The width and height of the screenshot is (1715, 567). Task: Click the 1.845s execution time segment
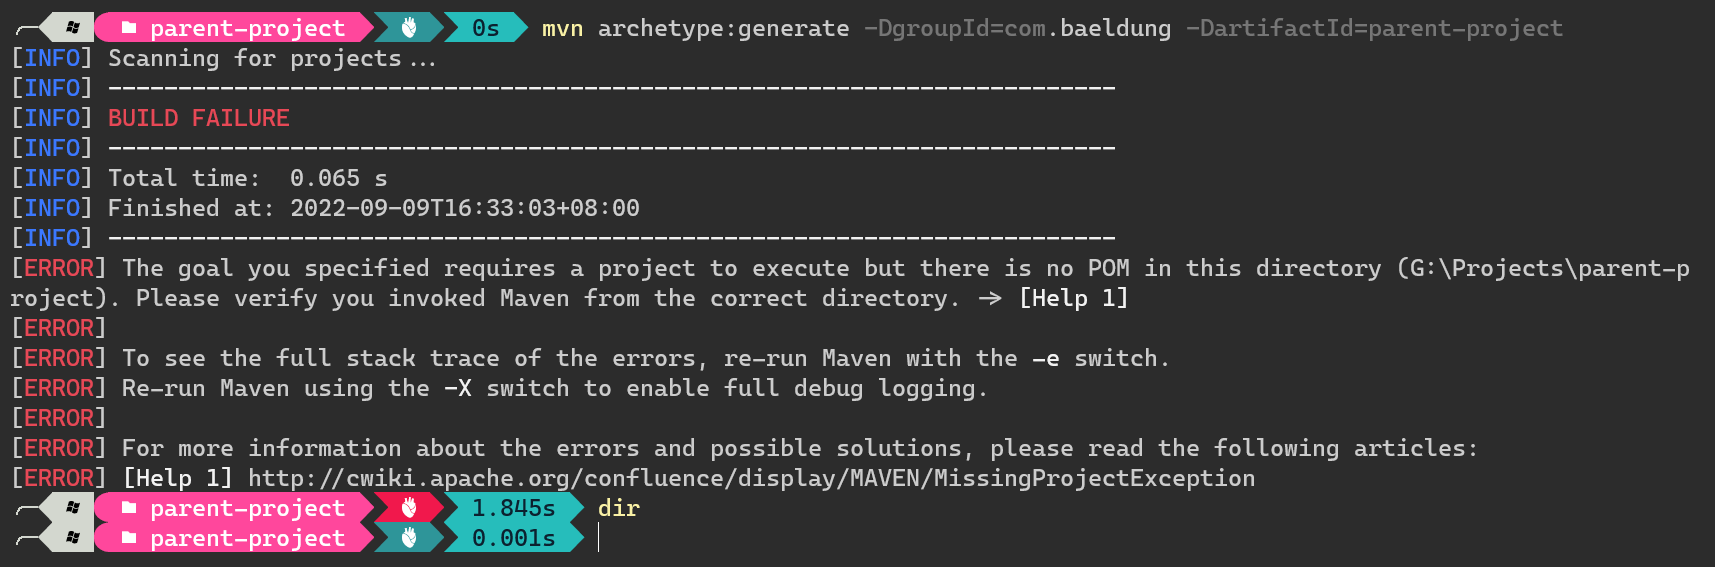513,508
